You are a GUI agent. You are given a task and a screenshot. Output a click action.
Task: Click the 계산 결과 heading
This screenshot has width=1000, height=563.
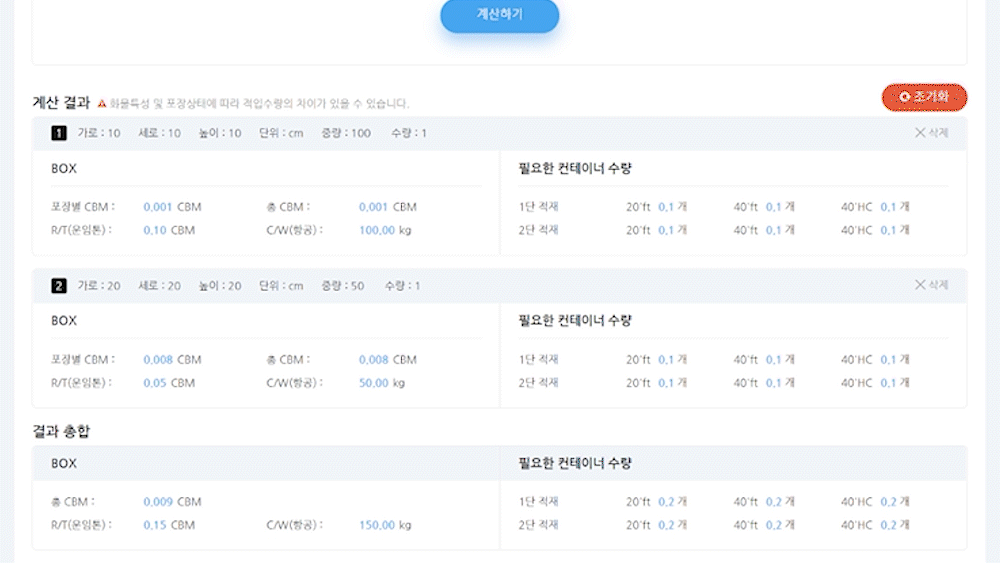[61, 103]
